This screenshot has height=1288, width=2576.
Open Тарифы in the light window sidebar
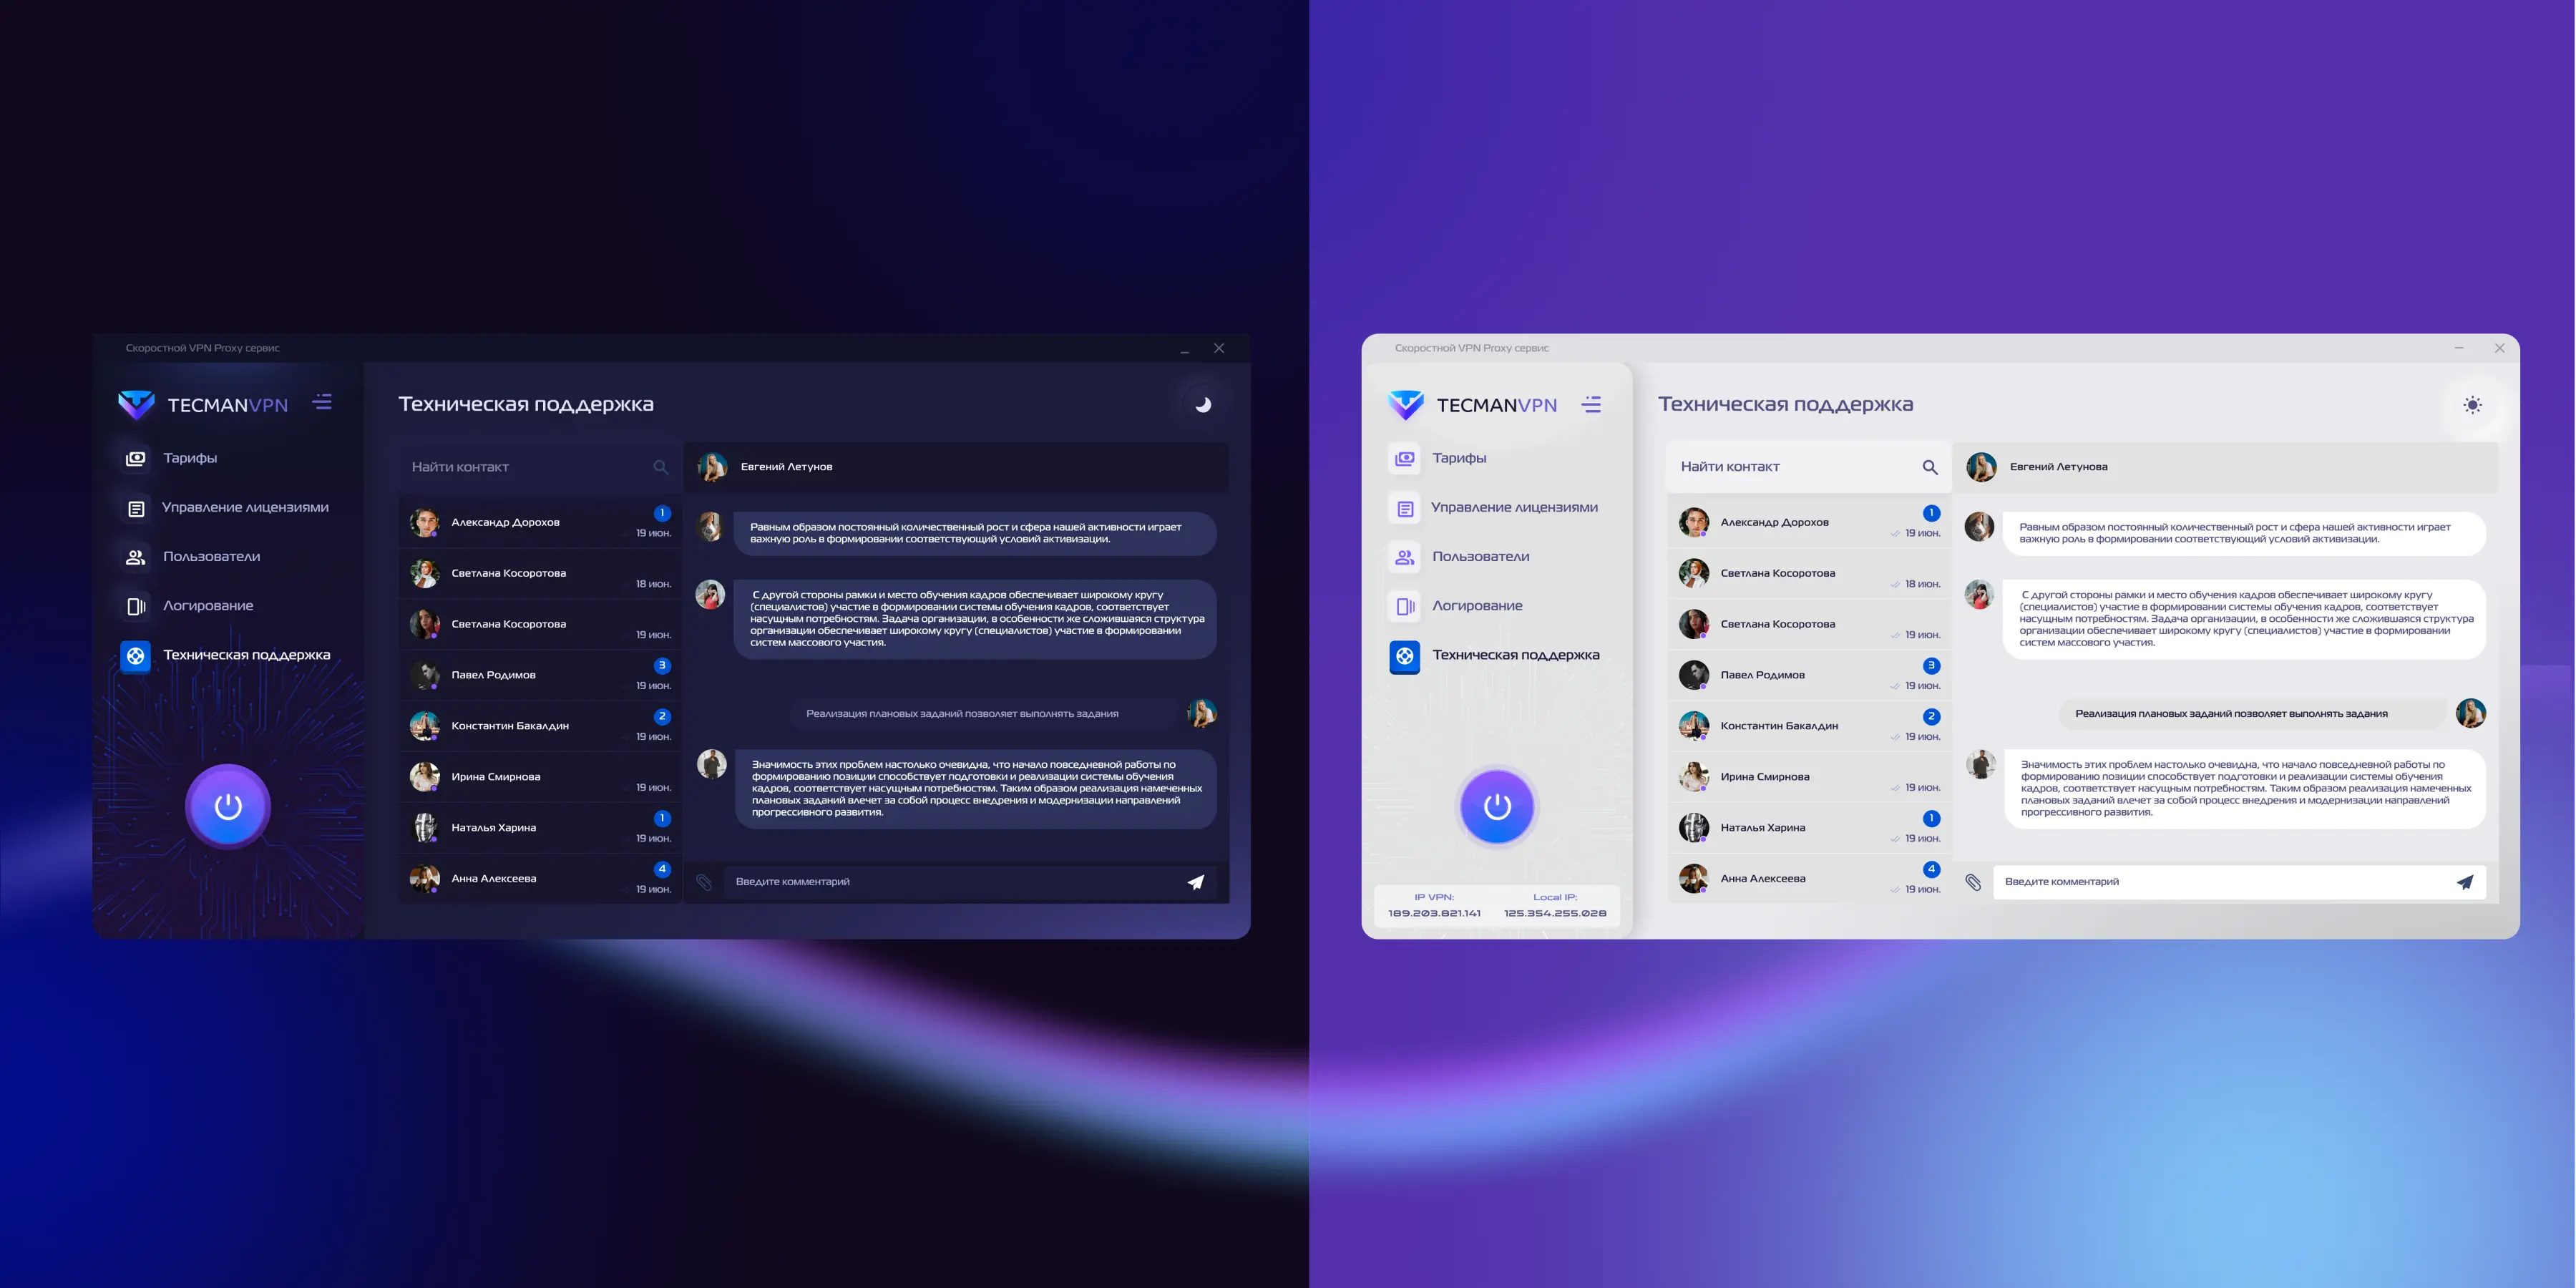point(1459,458)
